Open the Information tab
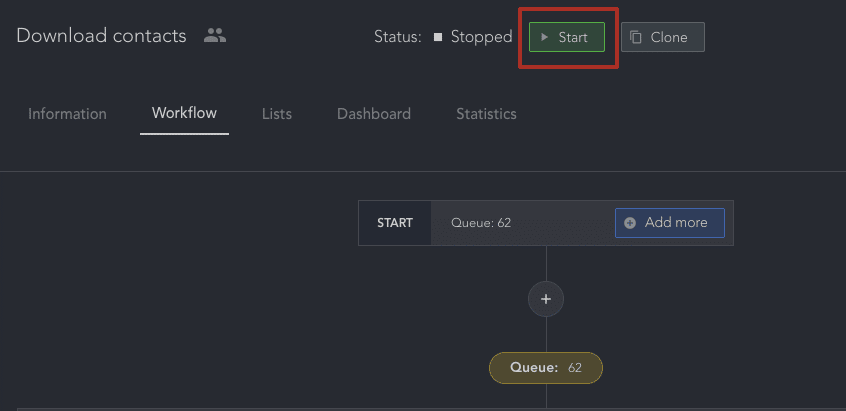The width and height of the screenshot is (846, 411). pos(67,114)
